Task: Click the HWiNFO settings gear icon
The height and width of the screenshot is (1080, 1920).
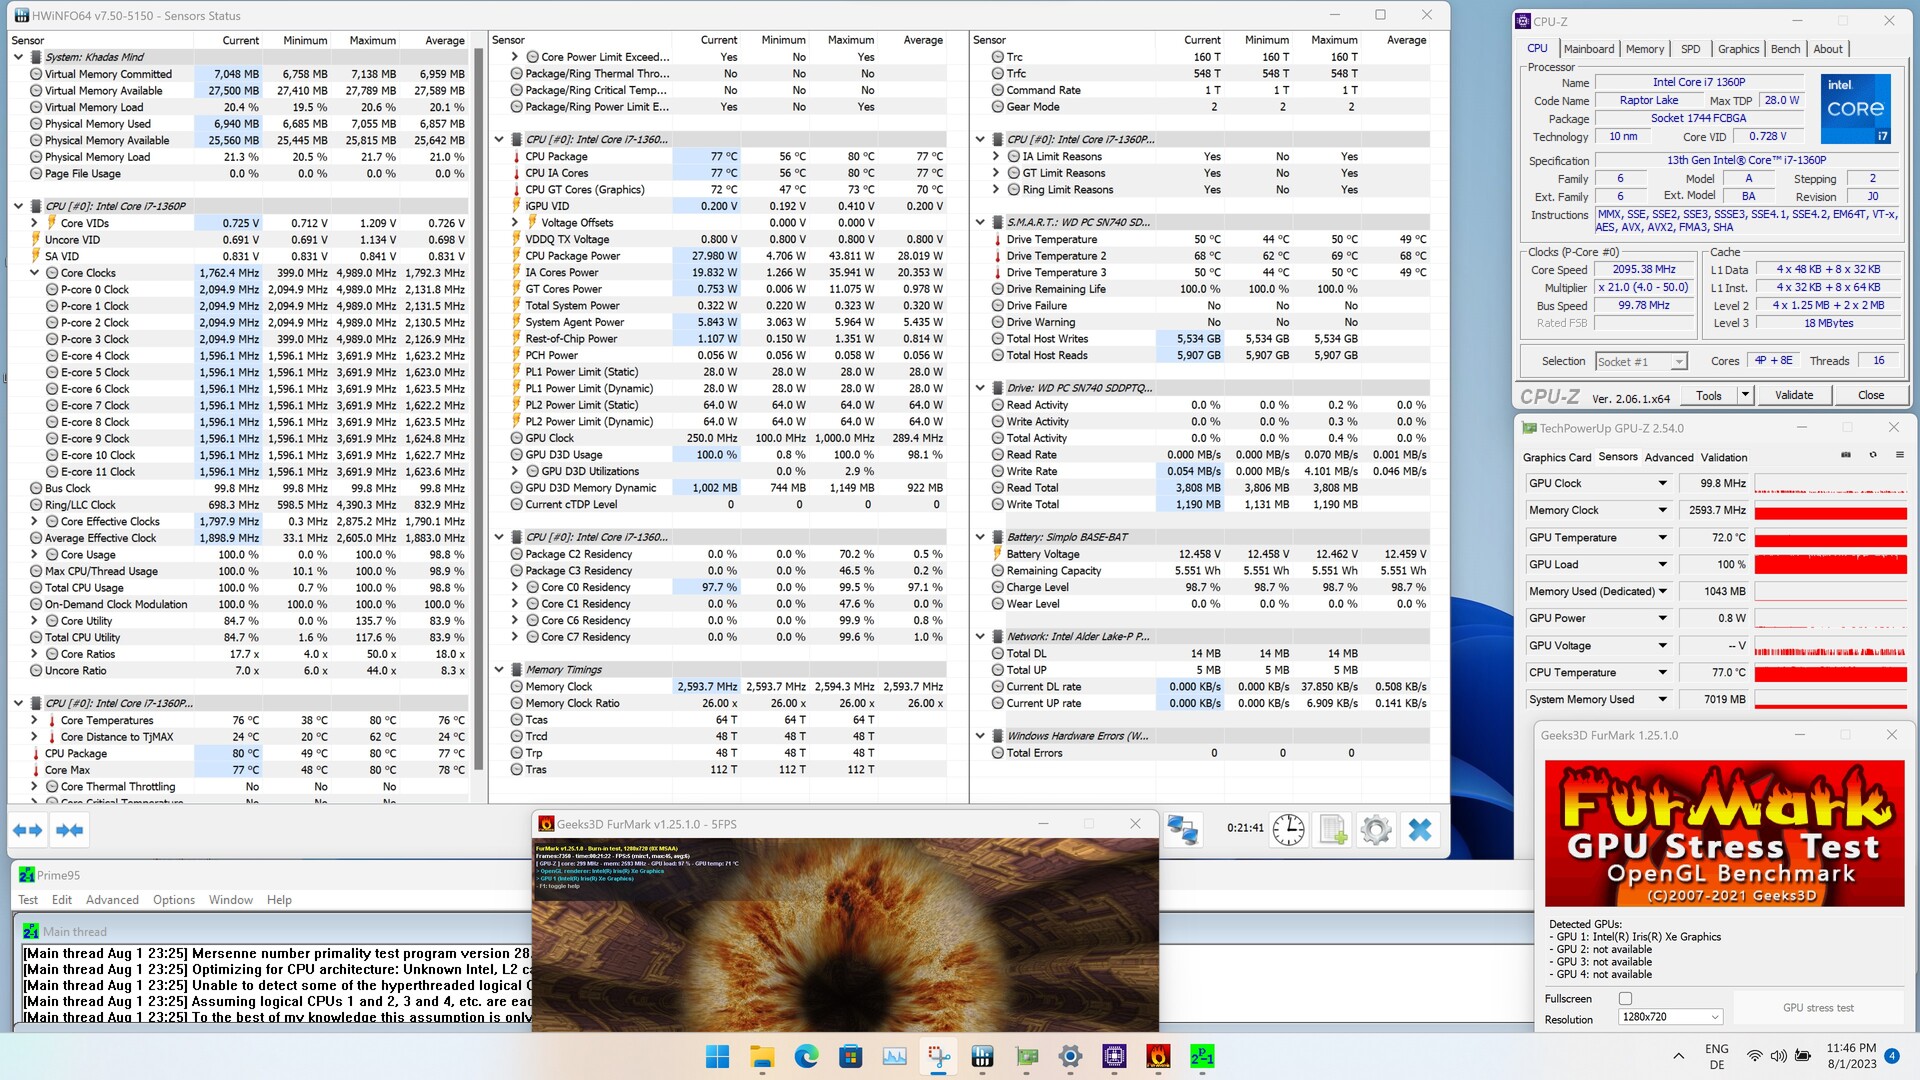Action: pyautogui.click(x=1375, y=830)
